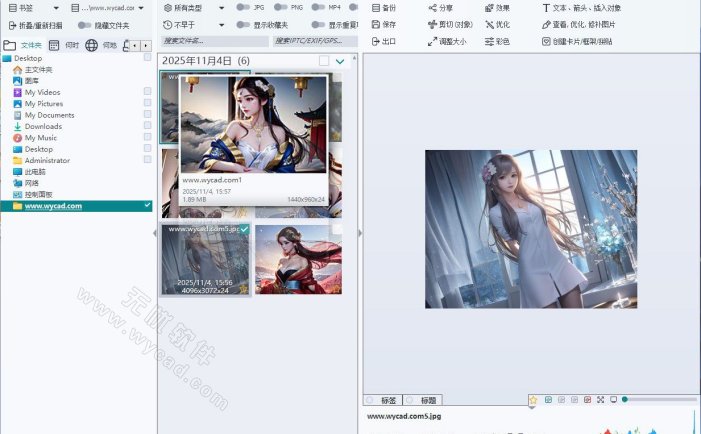Screen dimensions: 701x434
Task: Click the fullscreen expand icon below preview
Action: coord(600,400)
